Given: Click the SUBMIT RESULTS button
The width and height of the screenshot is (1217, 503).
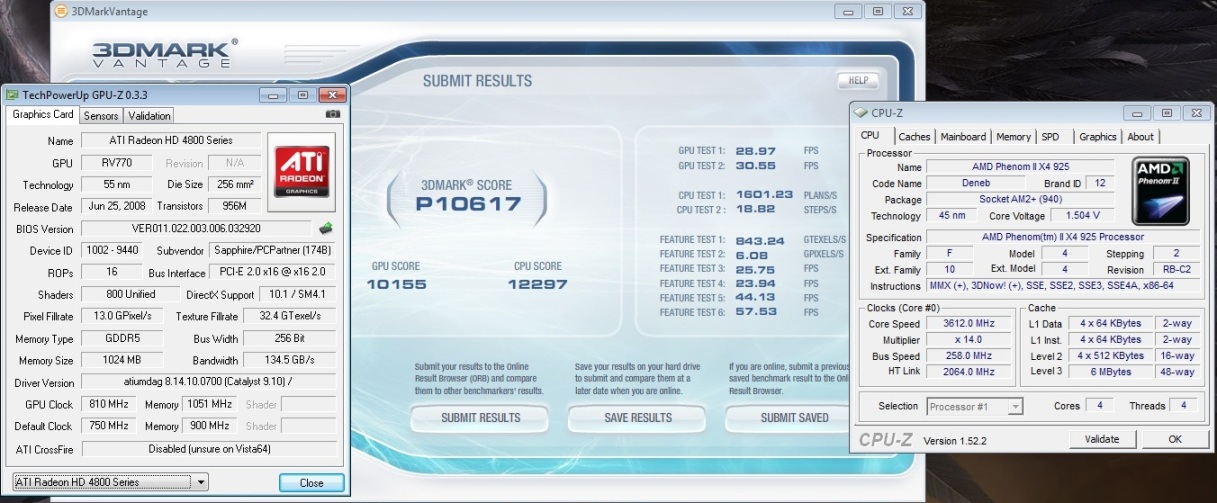Looking at the screenshot, I should click(480, 418).
